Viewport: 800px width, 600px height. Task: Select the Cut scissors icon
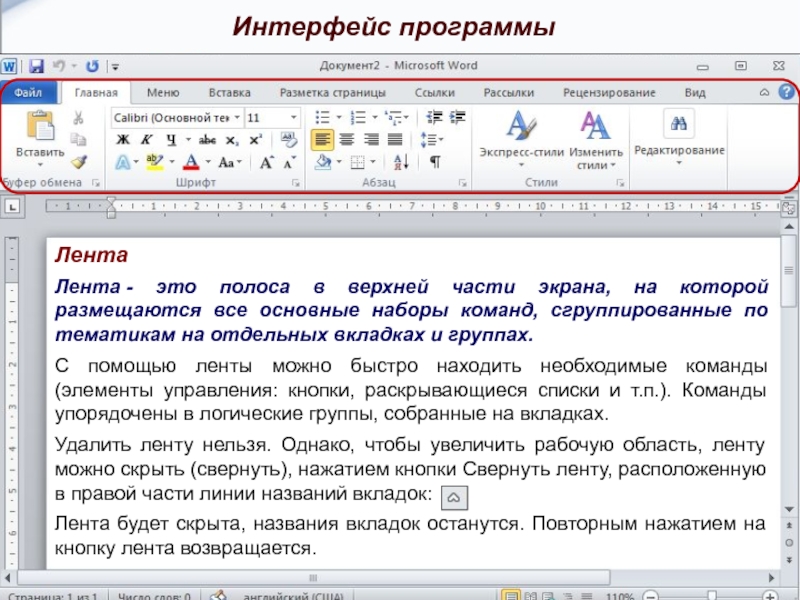(x=78, y=118)
